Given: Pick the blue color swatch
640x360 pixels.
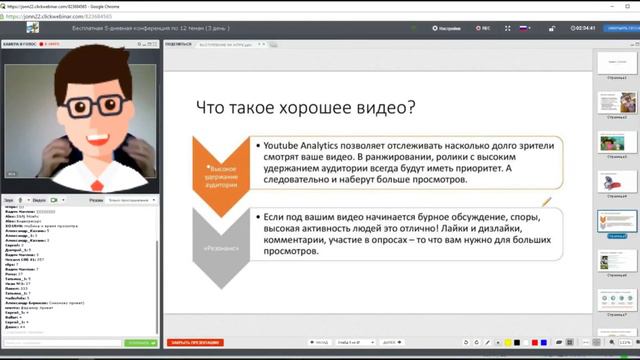Looking at the screenshot, I should [544, 342].
